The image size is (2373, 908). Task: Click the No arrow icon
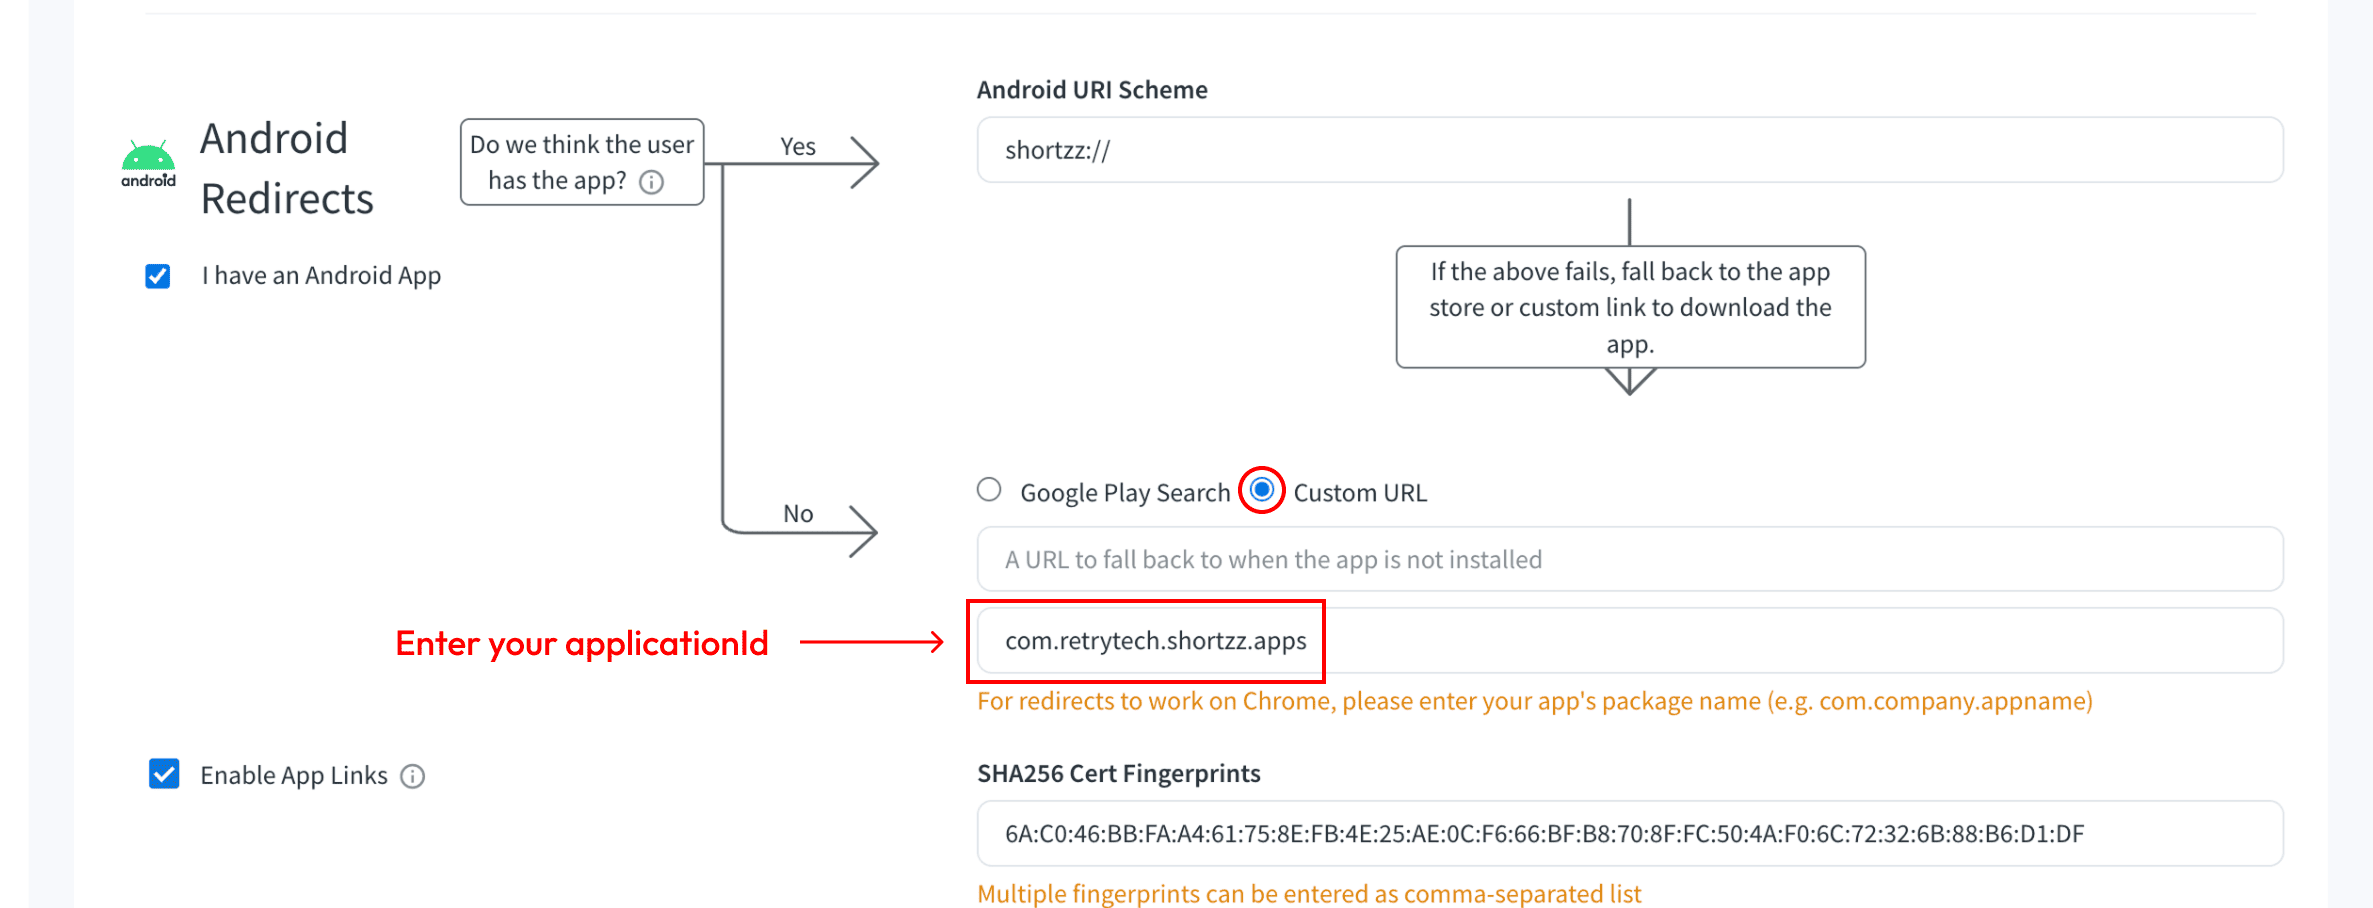click(862, 530)
